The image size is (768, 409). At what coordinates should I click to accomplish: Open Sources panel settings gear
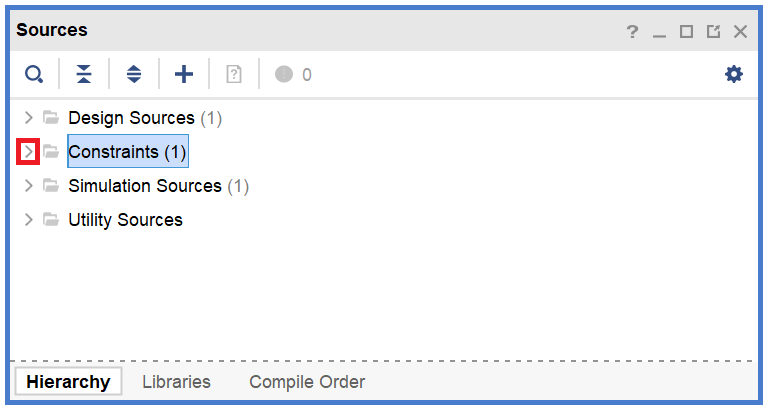tap(734, 74)
